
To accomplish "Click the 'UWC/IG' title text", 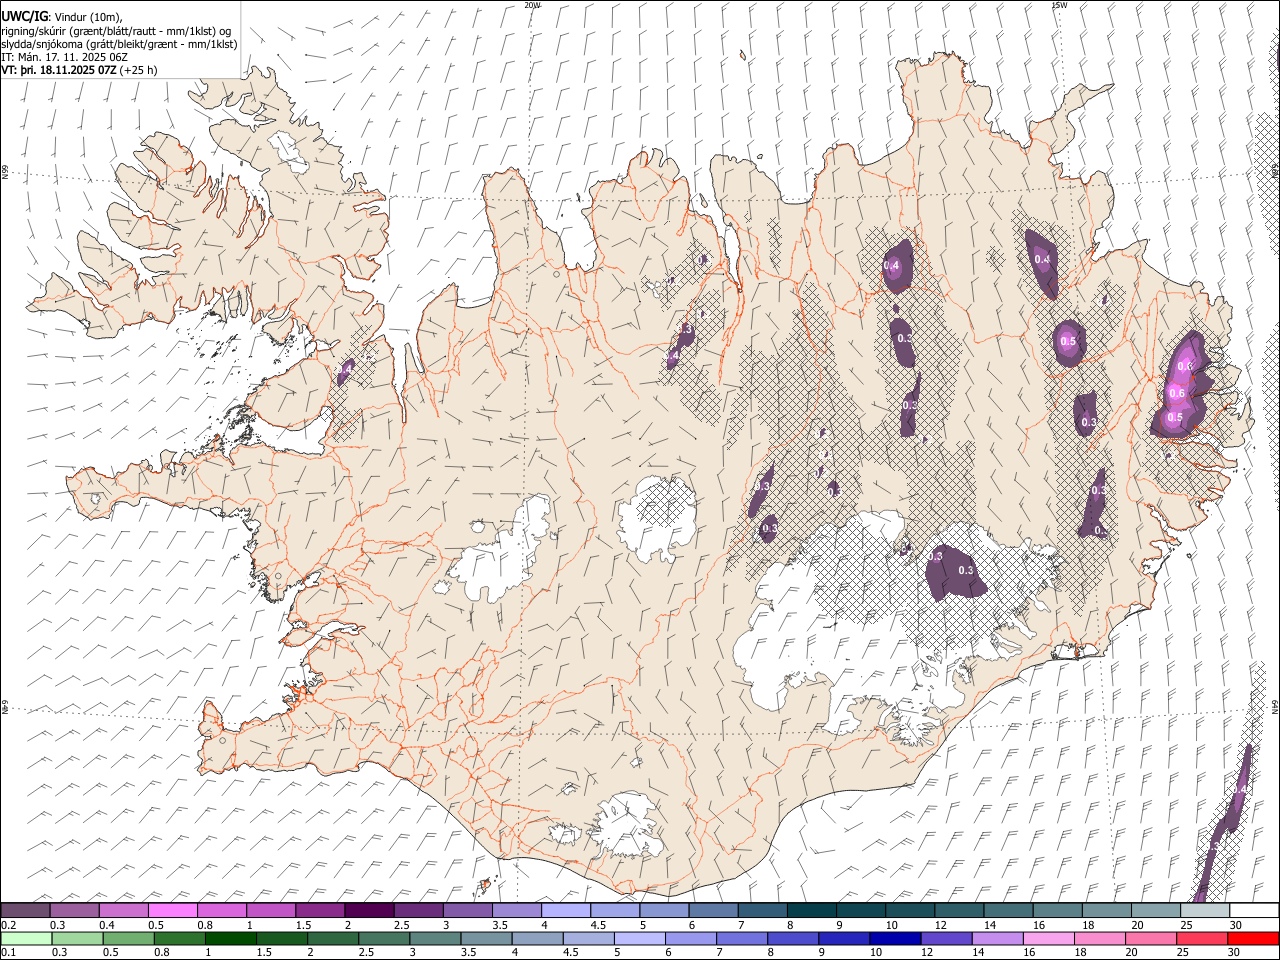I will [x=23, y=16].
